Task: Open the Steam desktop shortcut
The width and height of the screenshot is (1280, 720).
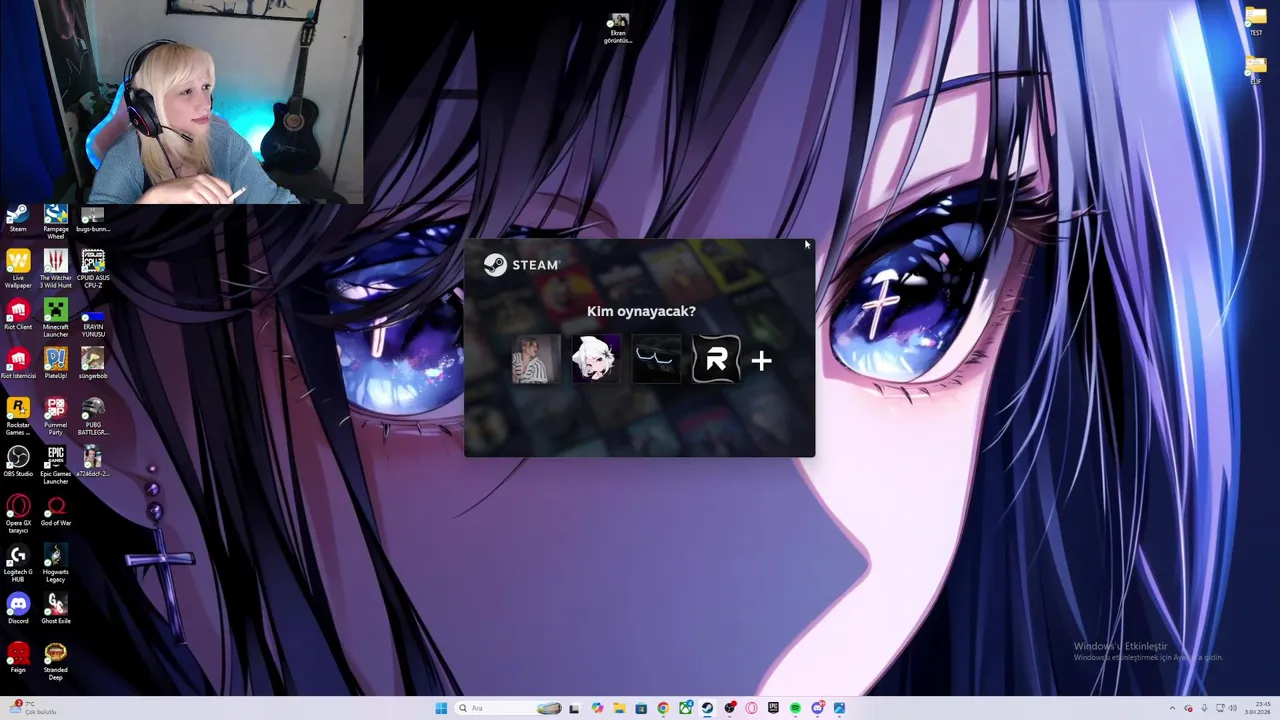Action: [x=18, y=219]
